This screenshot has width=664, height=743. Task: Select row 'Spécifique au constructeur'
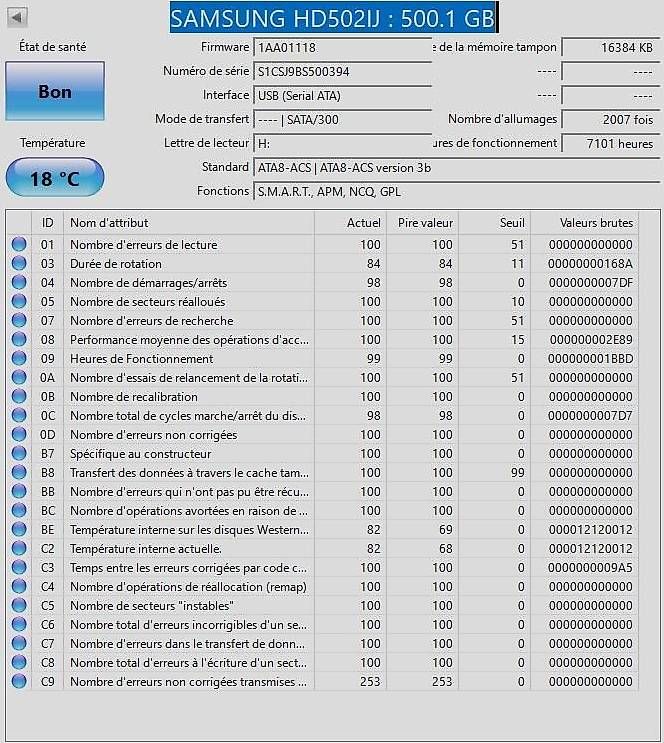coord(323,453)
